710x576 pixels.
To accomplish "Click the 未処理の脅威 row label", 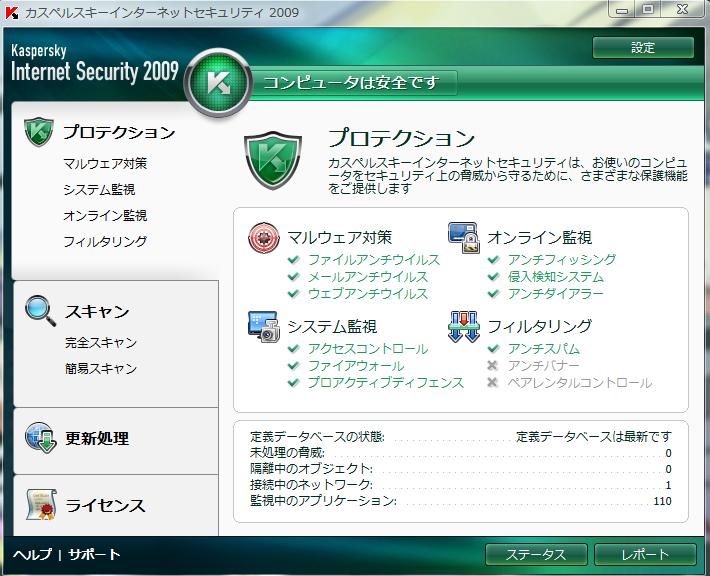I will [x=287, y=452].
